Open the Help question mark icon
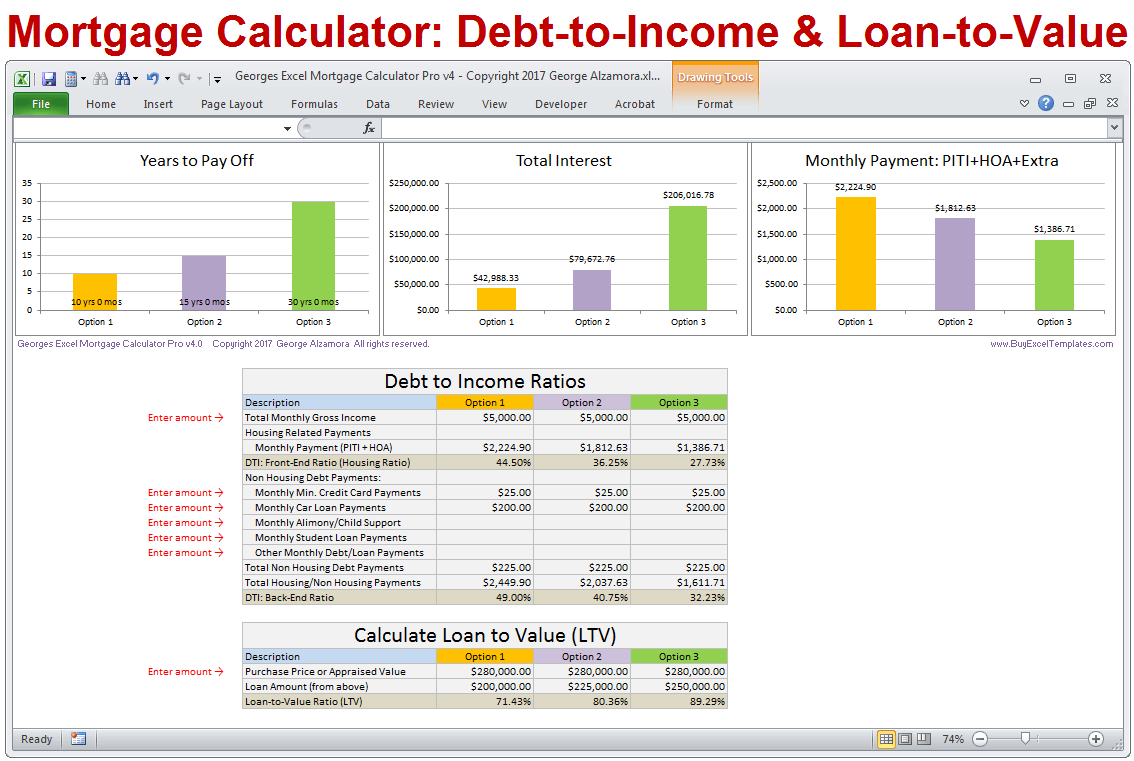 tap(1046, 103)
